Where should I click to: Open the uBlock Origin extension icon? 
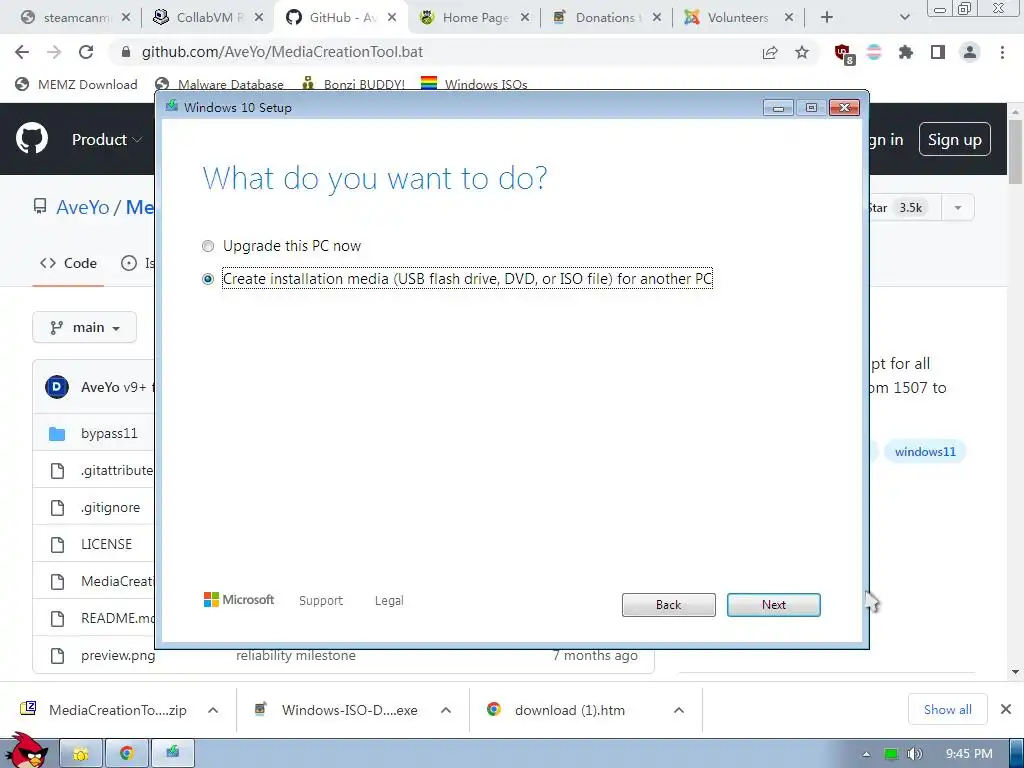843,53
